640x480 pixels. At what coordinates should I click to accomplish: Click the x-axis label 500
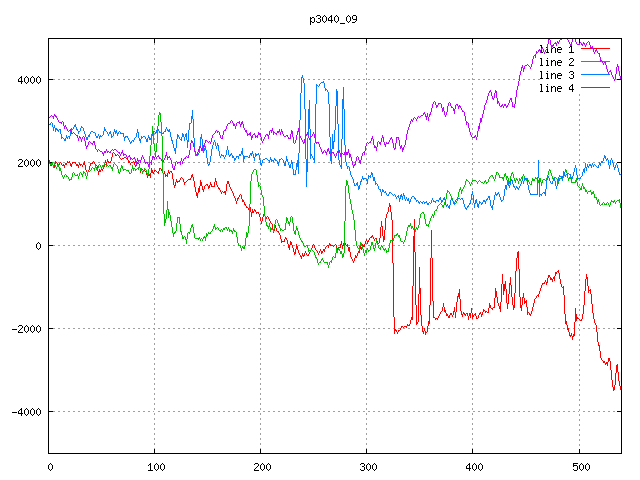(581, 467)
